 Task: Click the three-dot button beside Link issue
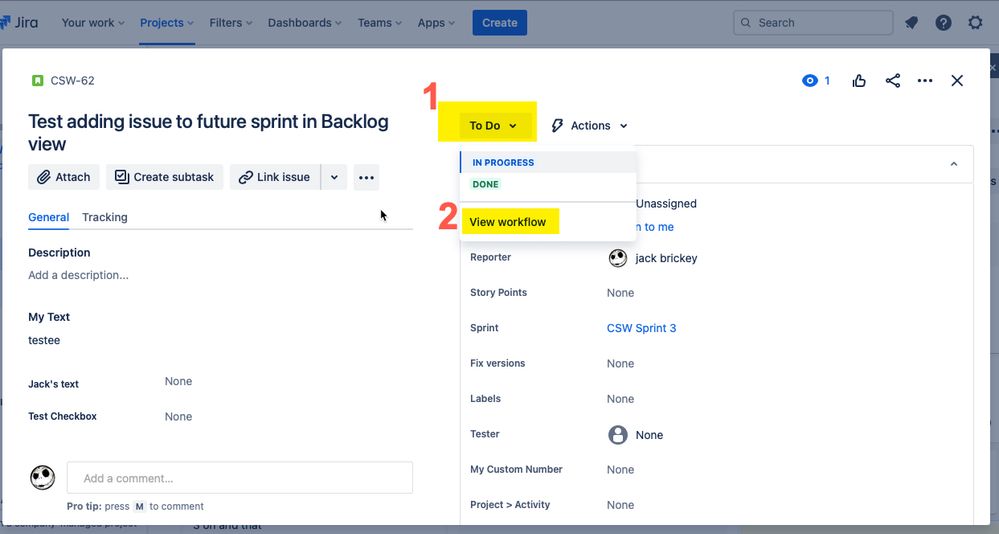(366, 177)
